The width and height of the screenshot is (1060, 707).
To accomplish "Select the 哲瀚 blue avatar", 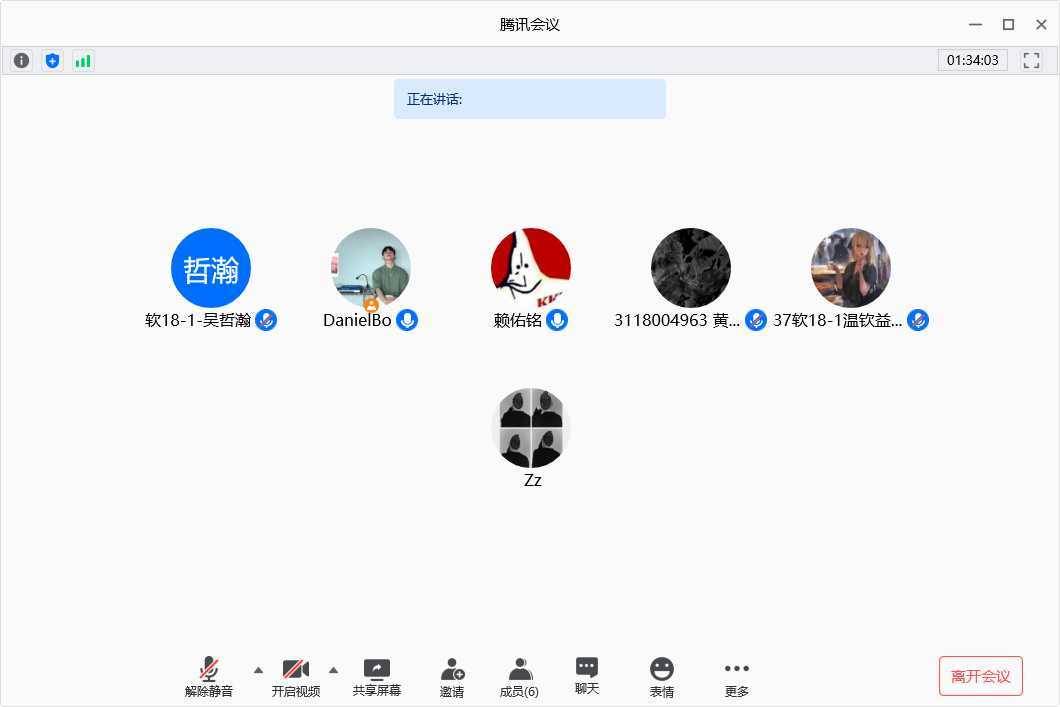I will click(211, 268).
